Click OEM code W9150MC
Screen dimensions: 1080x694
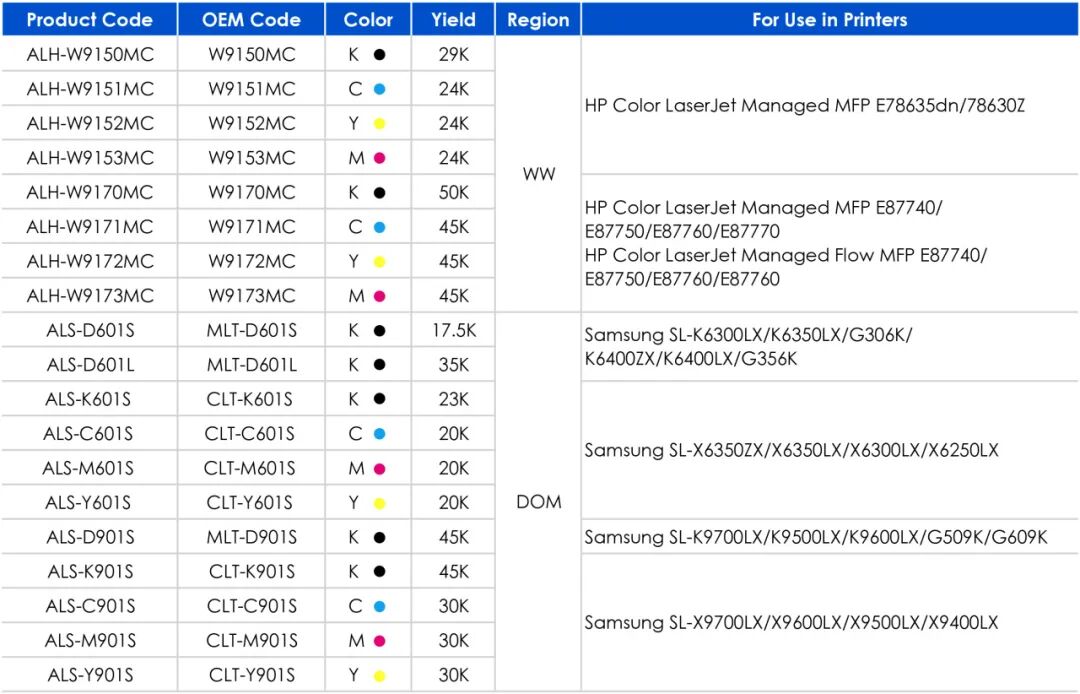coord(251,54)
